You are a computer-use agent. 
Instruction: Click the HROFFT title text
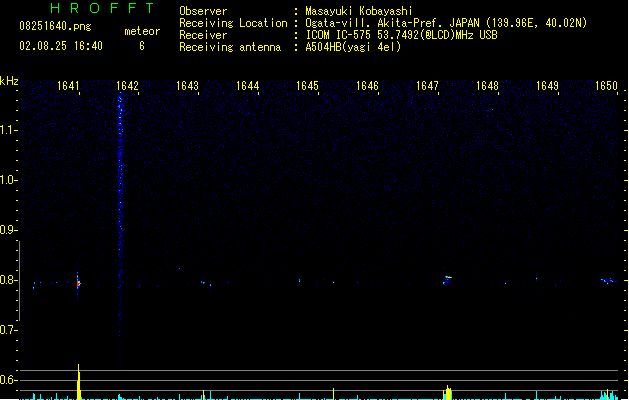point(103,8)
